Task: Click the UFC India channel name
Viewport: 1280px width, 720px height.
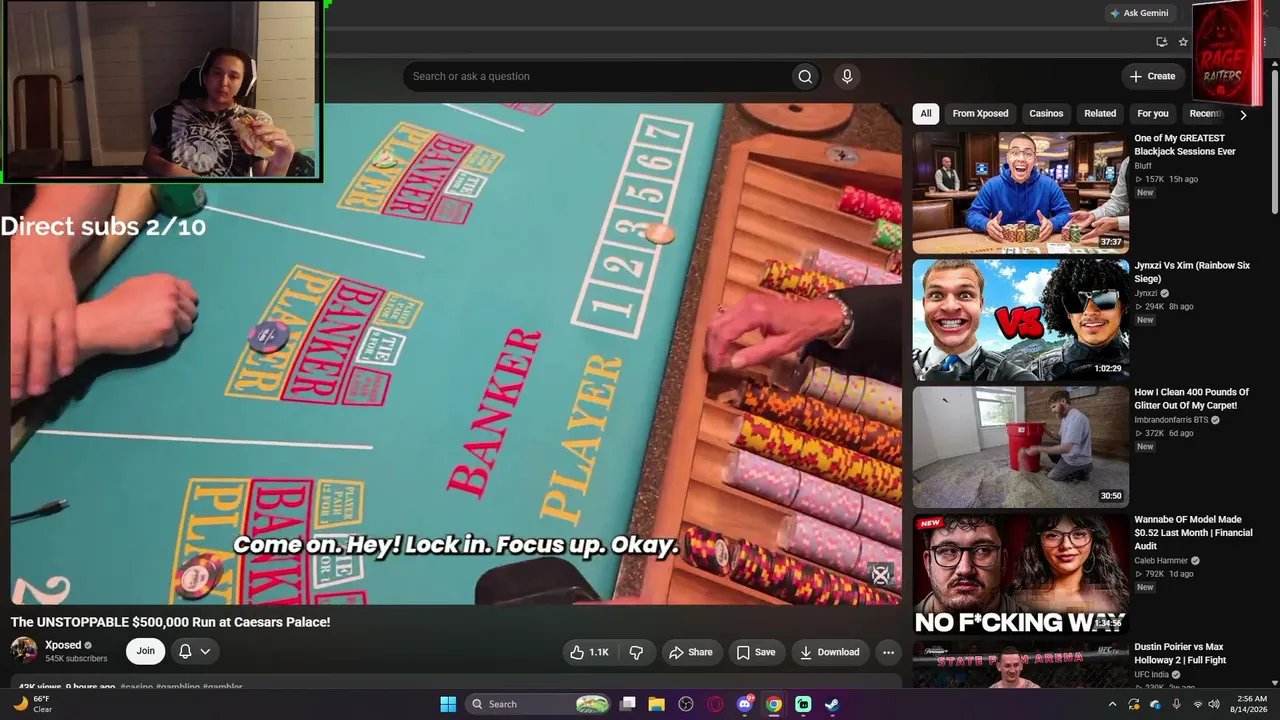Action: pos(1152,675)
